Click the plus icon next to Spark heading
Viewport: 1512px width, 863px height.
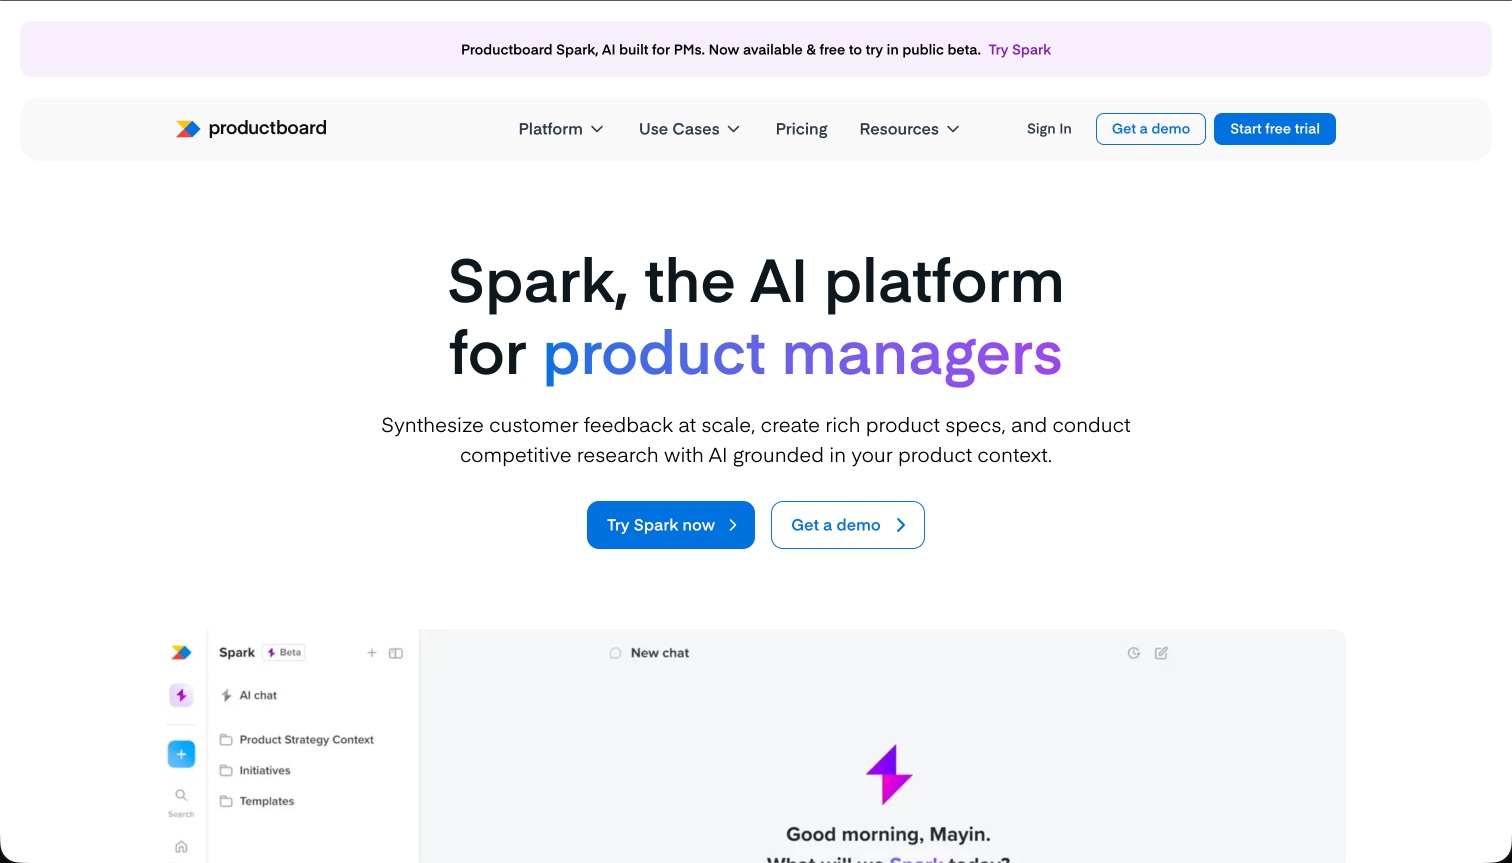[372, 652]
